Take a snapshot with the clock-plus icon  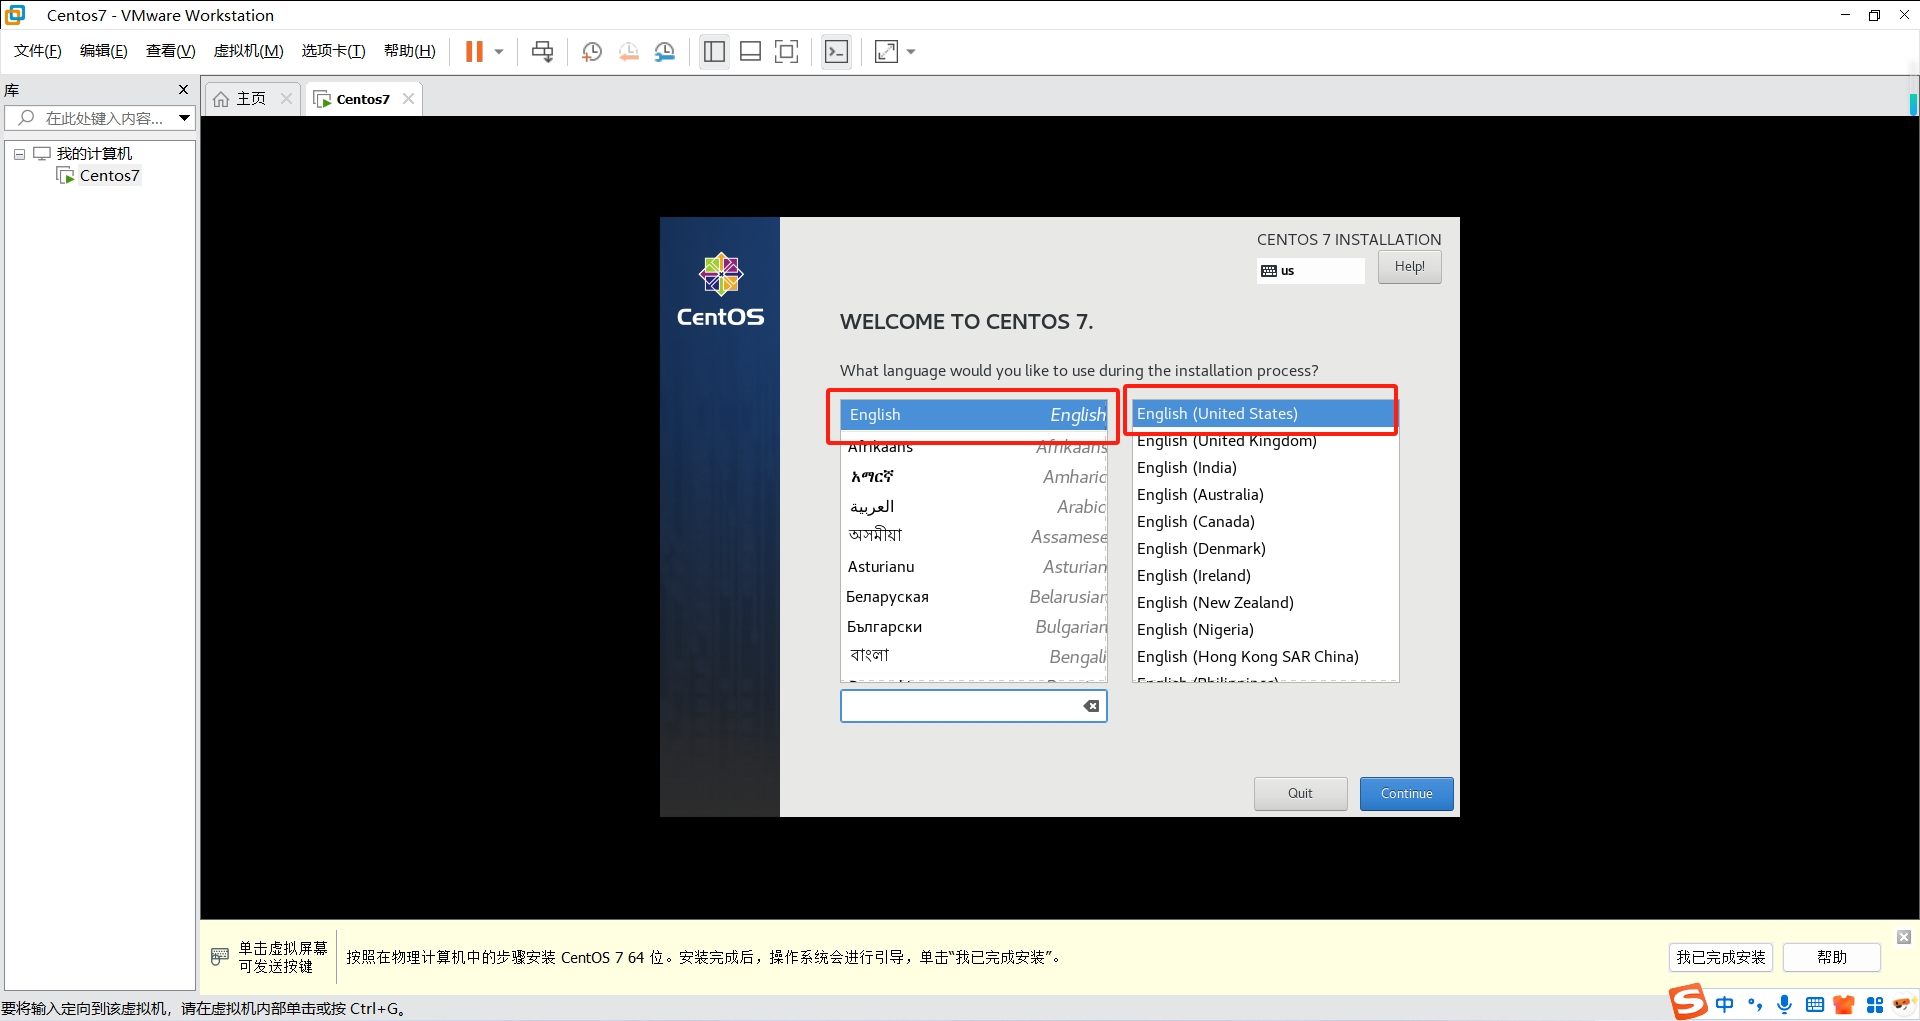tap(592, 52)
